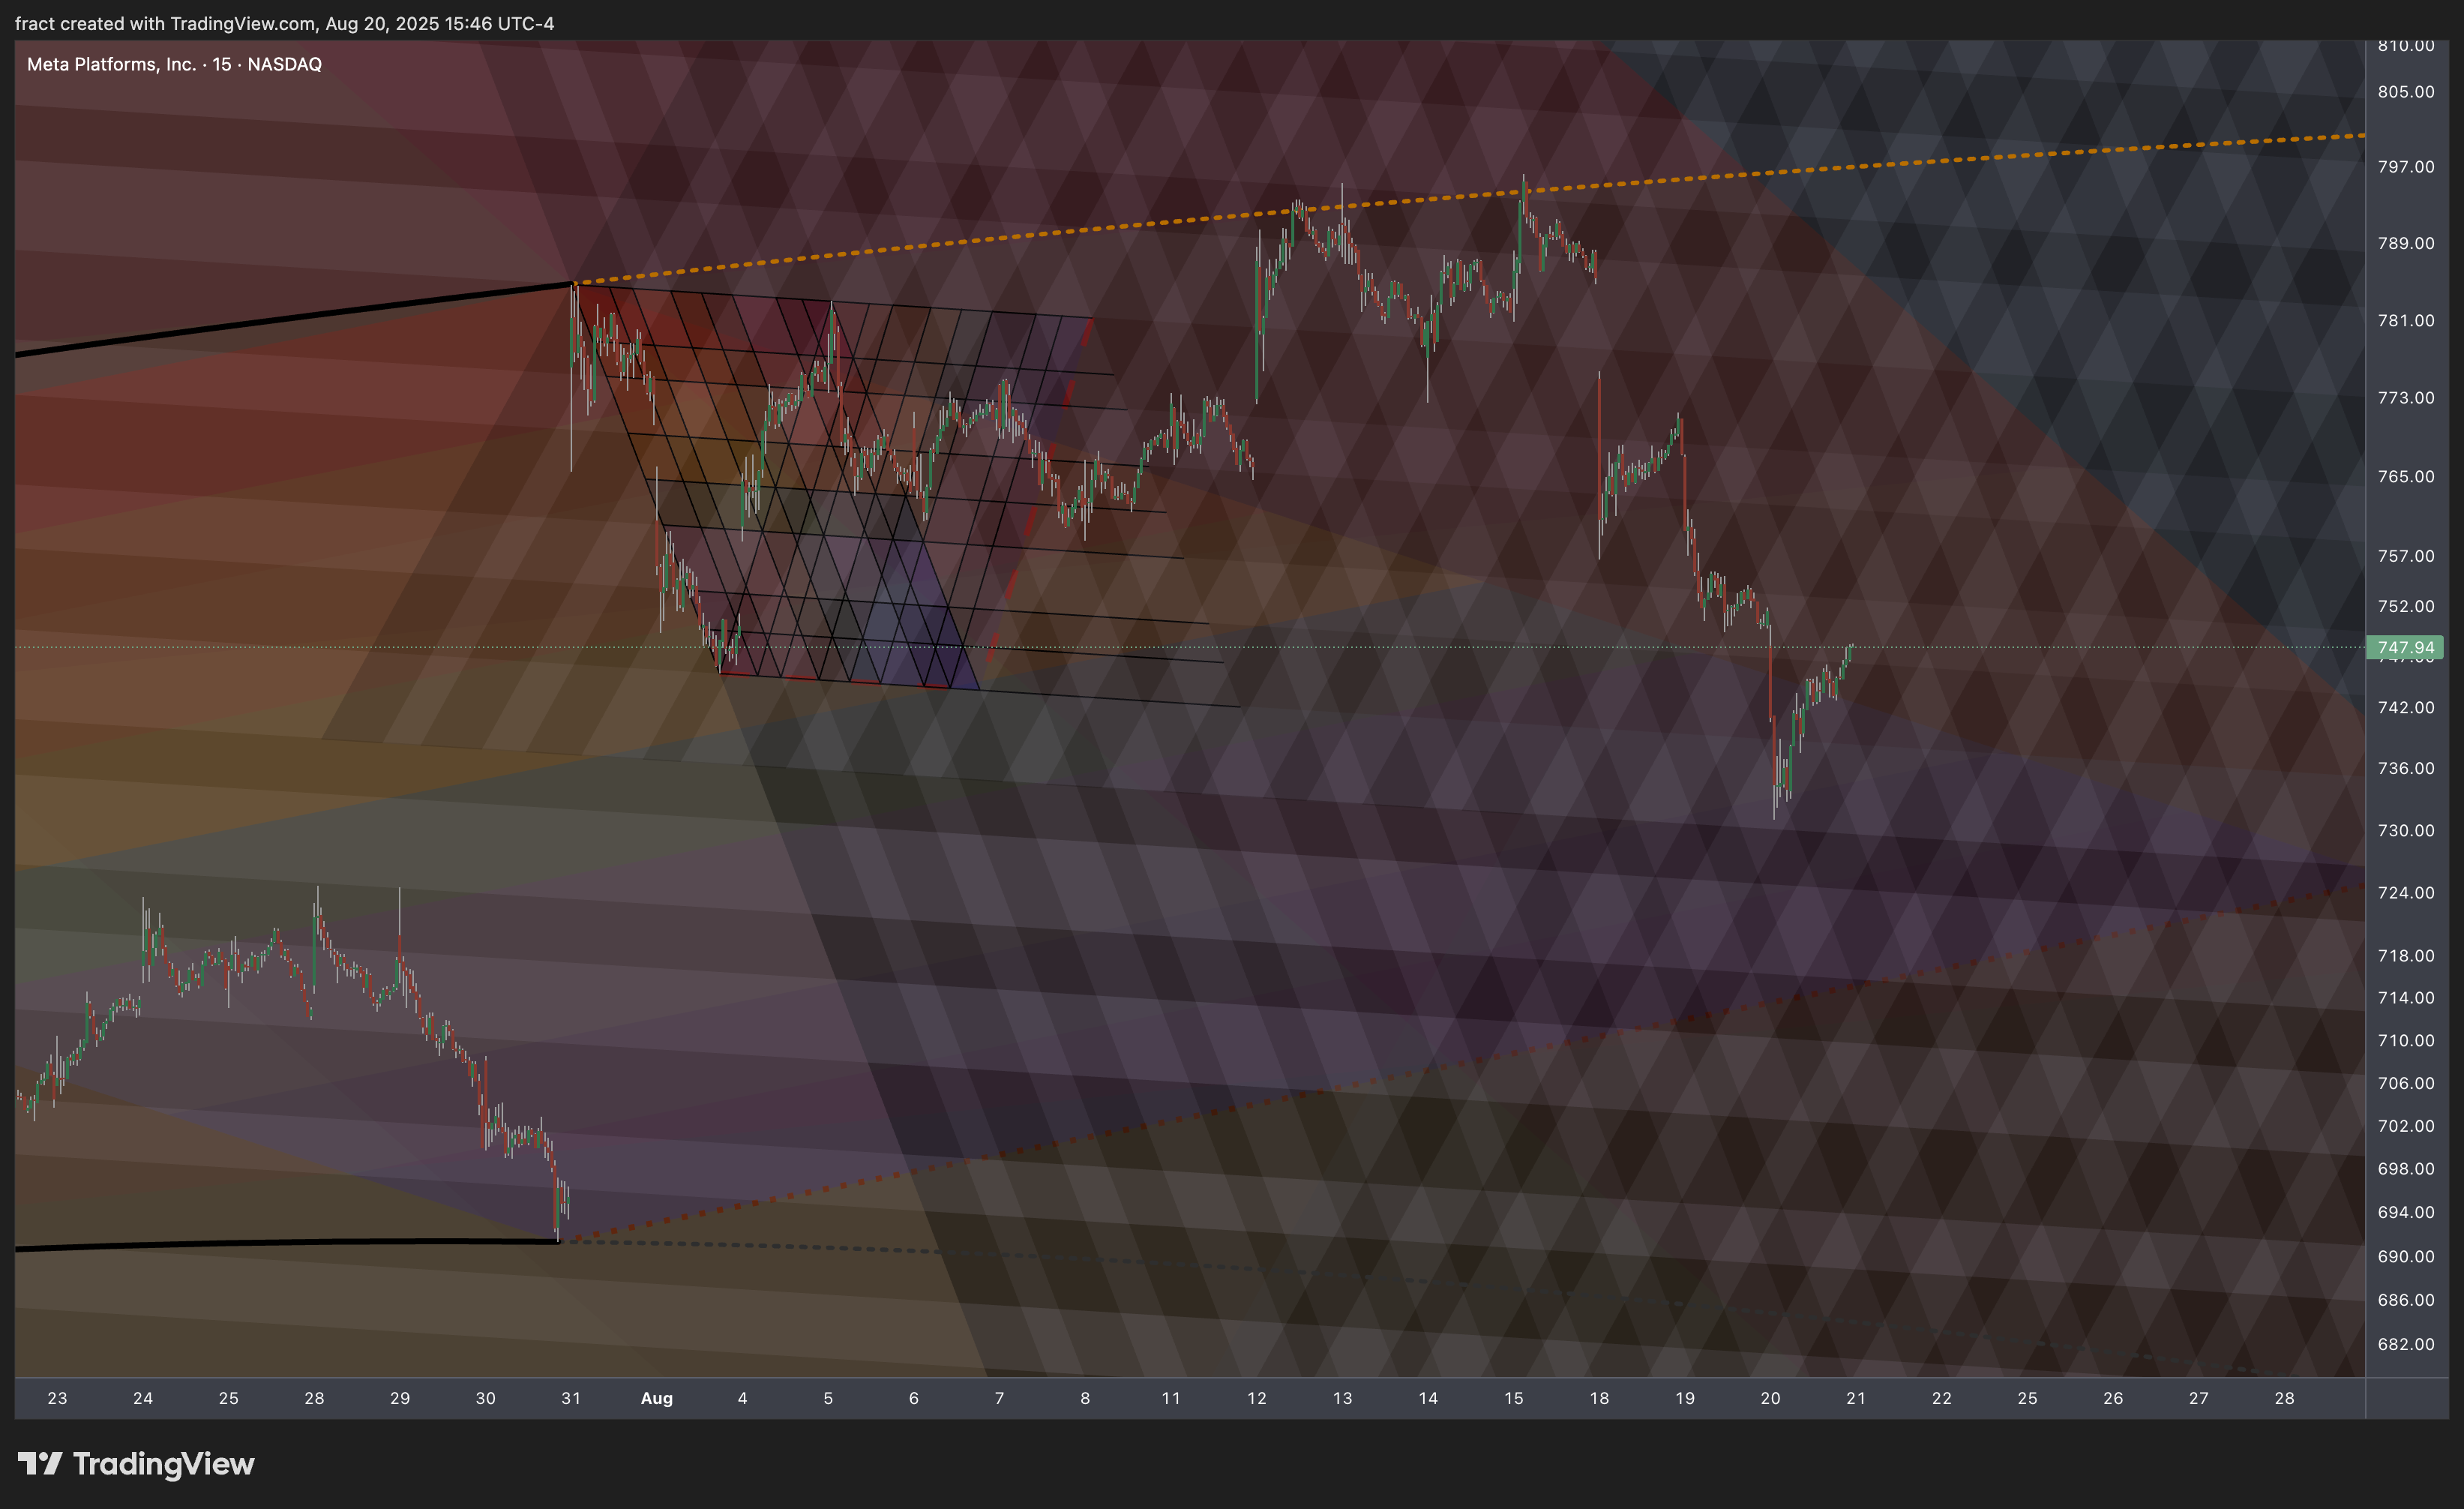Click date 22 on the time axis
This screenshot has height=1509, width=2464.
pyautogui.click(x=1942, y=1398)
